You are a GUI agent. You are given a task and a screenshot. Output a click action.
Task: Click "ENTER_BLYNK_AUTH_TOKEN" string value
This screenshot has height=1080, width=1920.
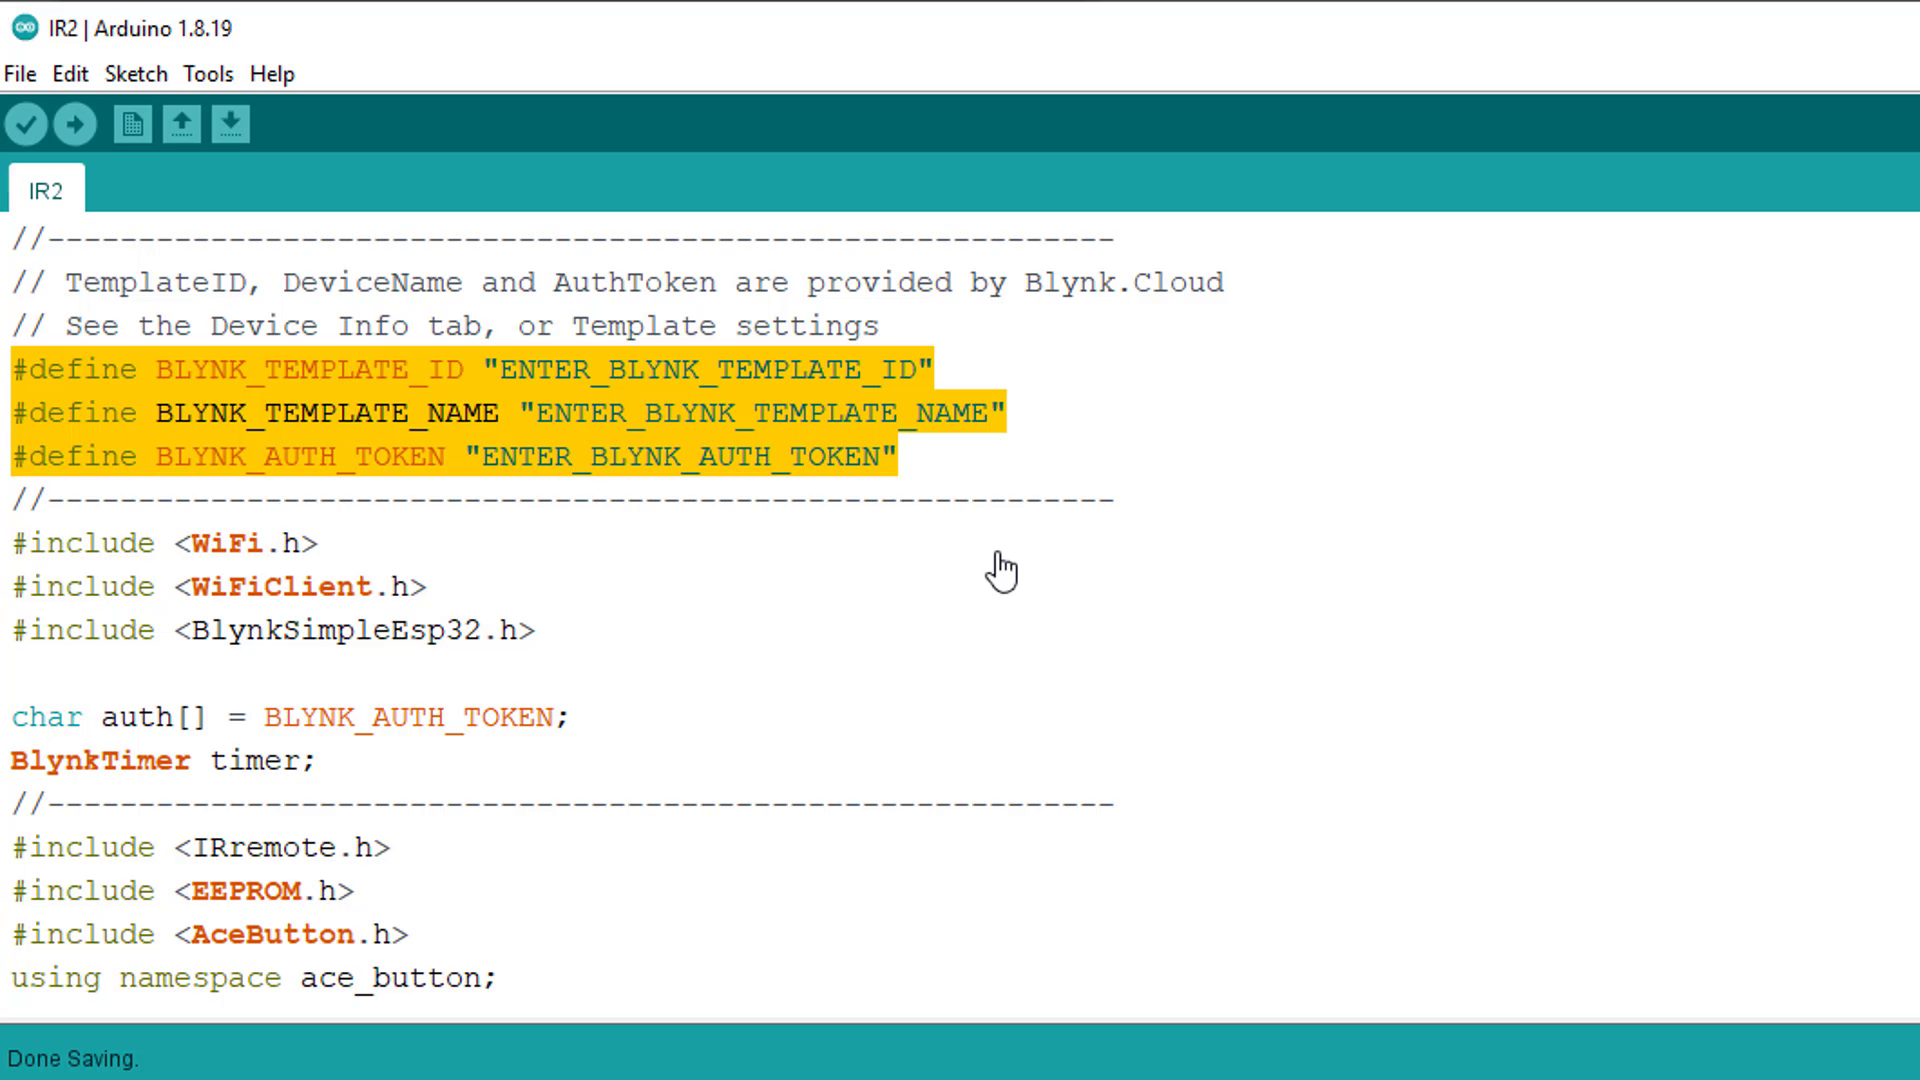[x=680, y=456]
